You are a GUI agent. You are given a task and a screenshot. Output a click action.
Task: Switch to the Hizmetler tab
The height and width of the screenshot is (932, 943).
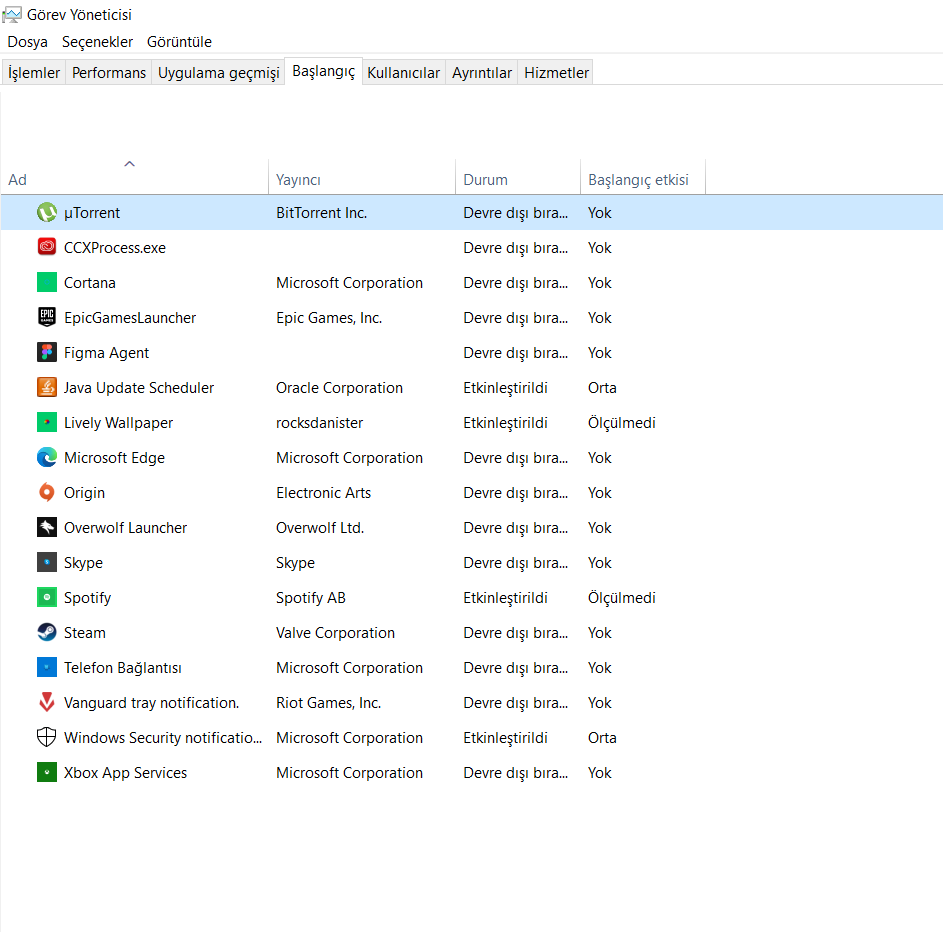(556, 72)
